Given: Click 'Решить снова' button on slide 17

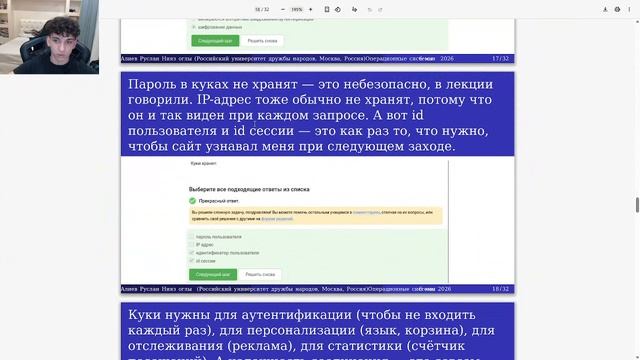Looking at the screenshot, I should click(x=262, y=41).
